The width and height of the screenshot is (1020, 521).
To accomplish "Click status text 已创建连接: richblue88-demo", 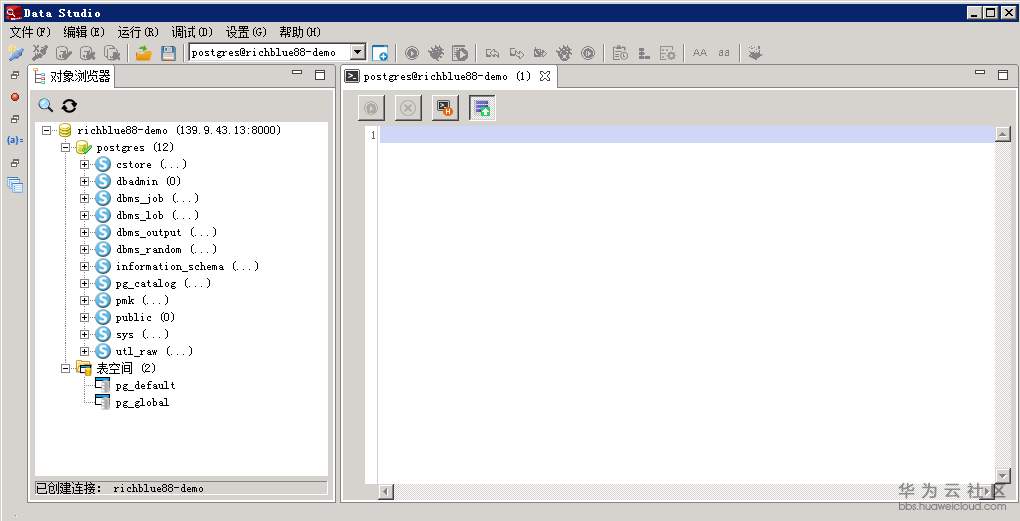I will (120, 488).
